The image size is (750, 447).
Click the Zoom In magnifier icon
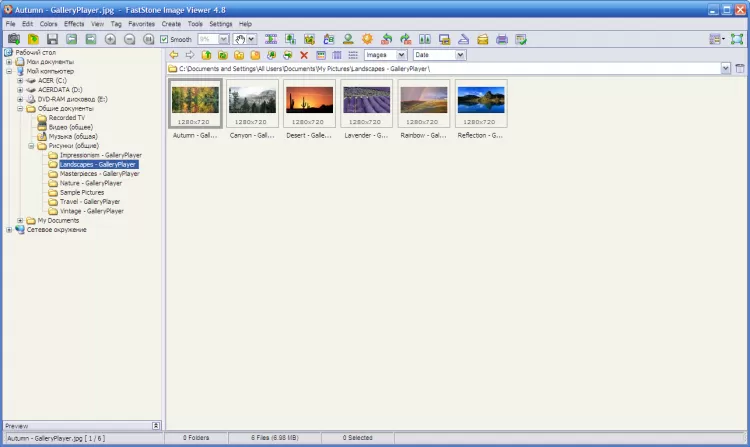click(109, 39)
